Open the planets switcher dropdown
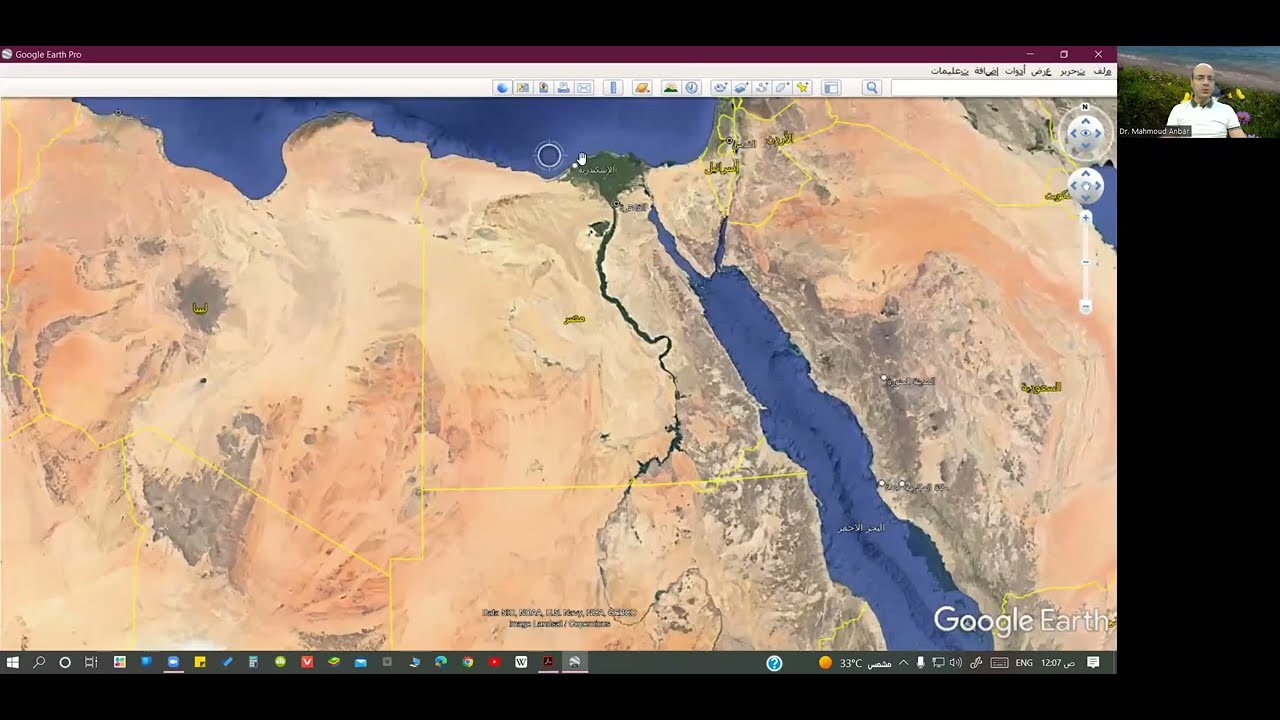 pos(642,88)
